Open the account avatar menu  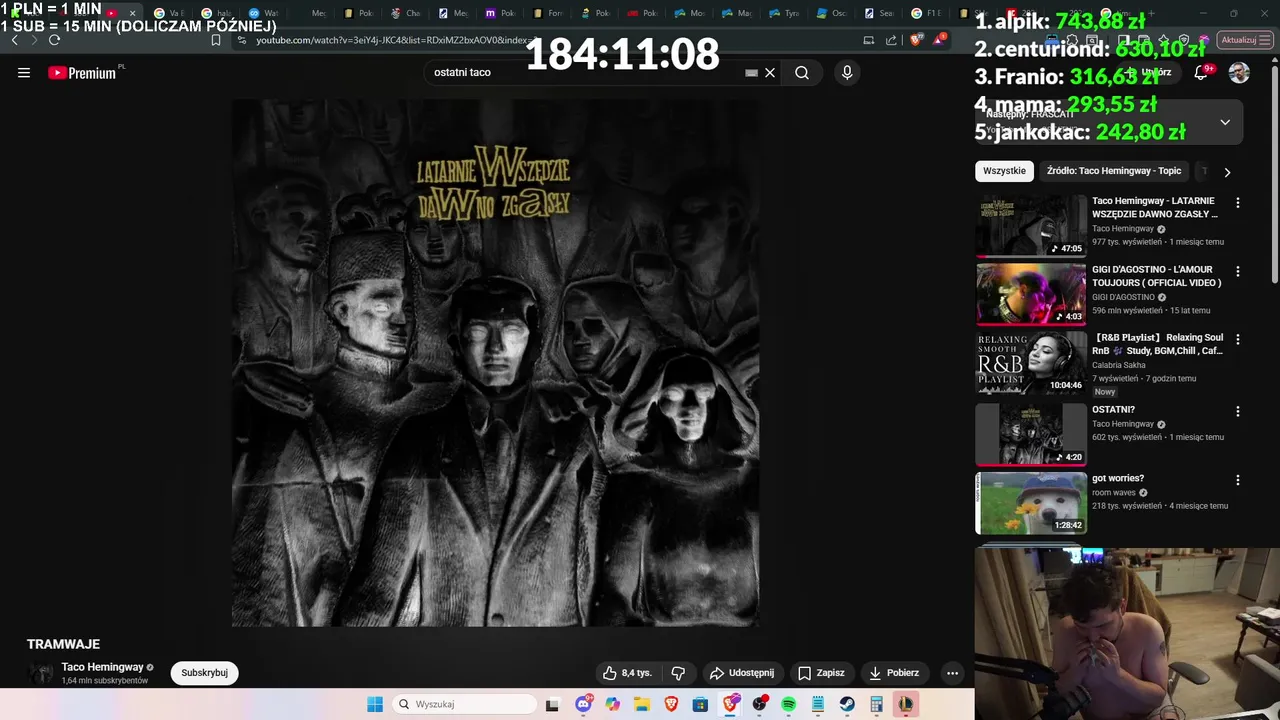click(1239, 72)
